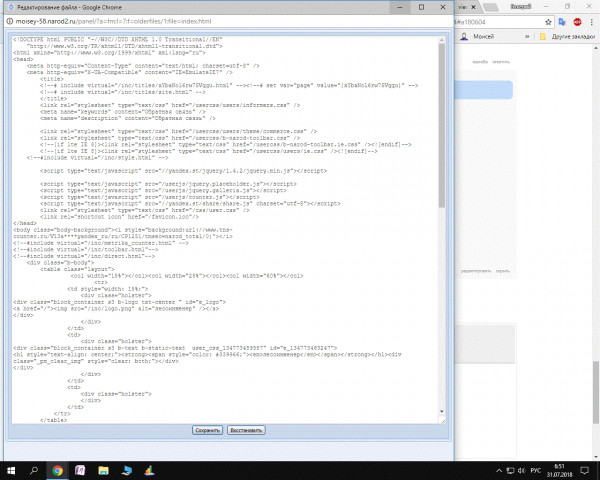
Task: Click the colorful chart app icon on the taskbar
Action: tap(150, 470)
